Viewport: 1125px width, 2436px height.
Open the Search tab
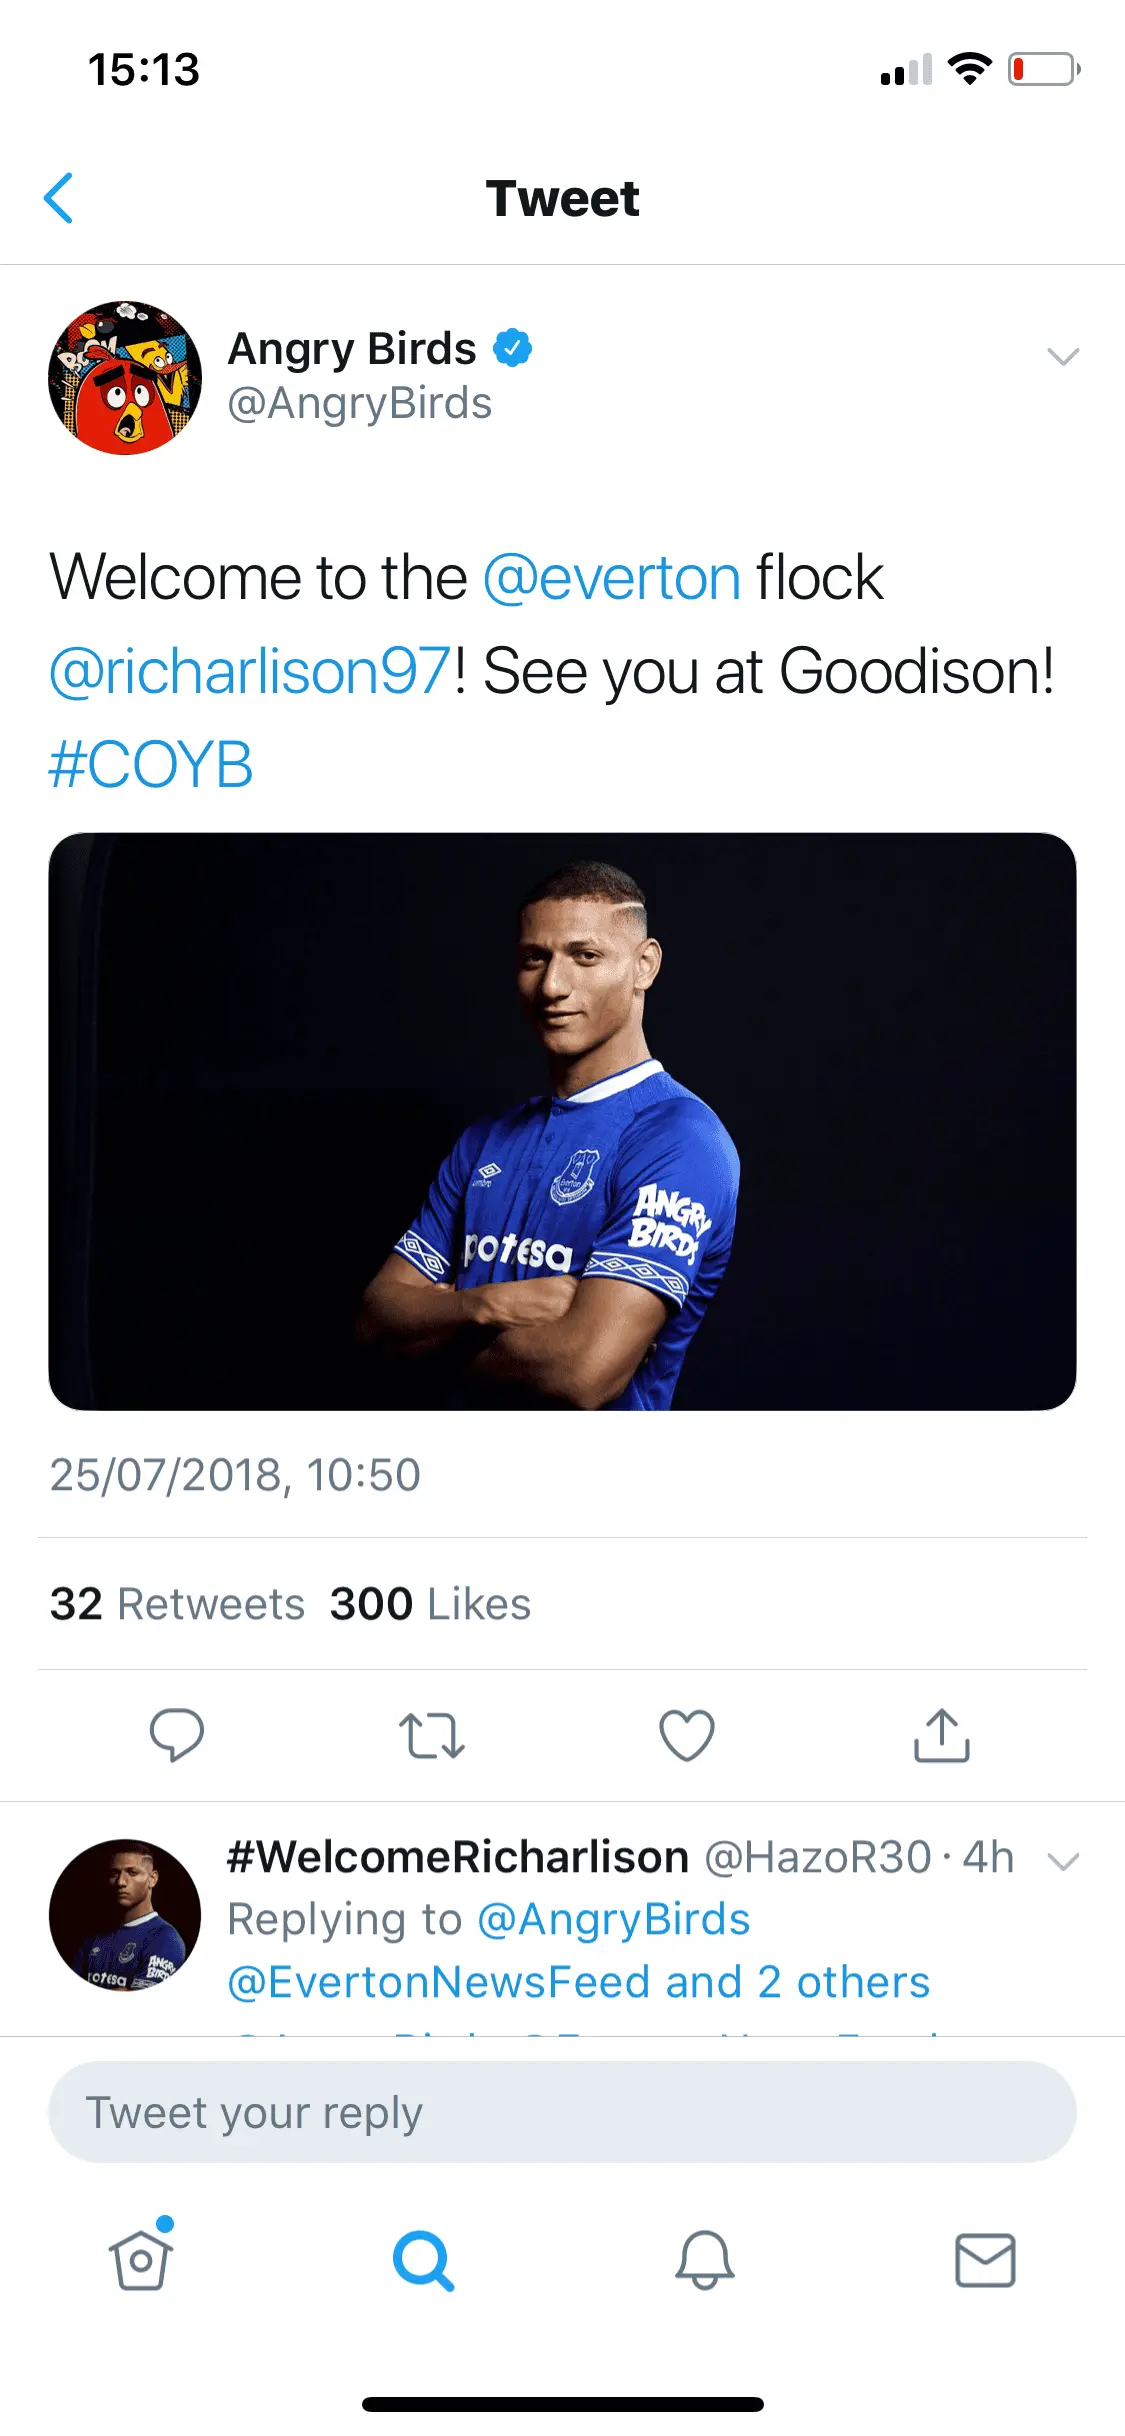423,2260
